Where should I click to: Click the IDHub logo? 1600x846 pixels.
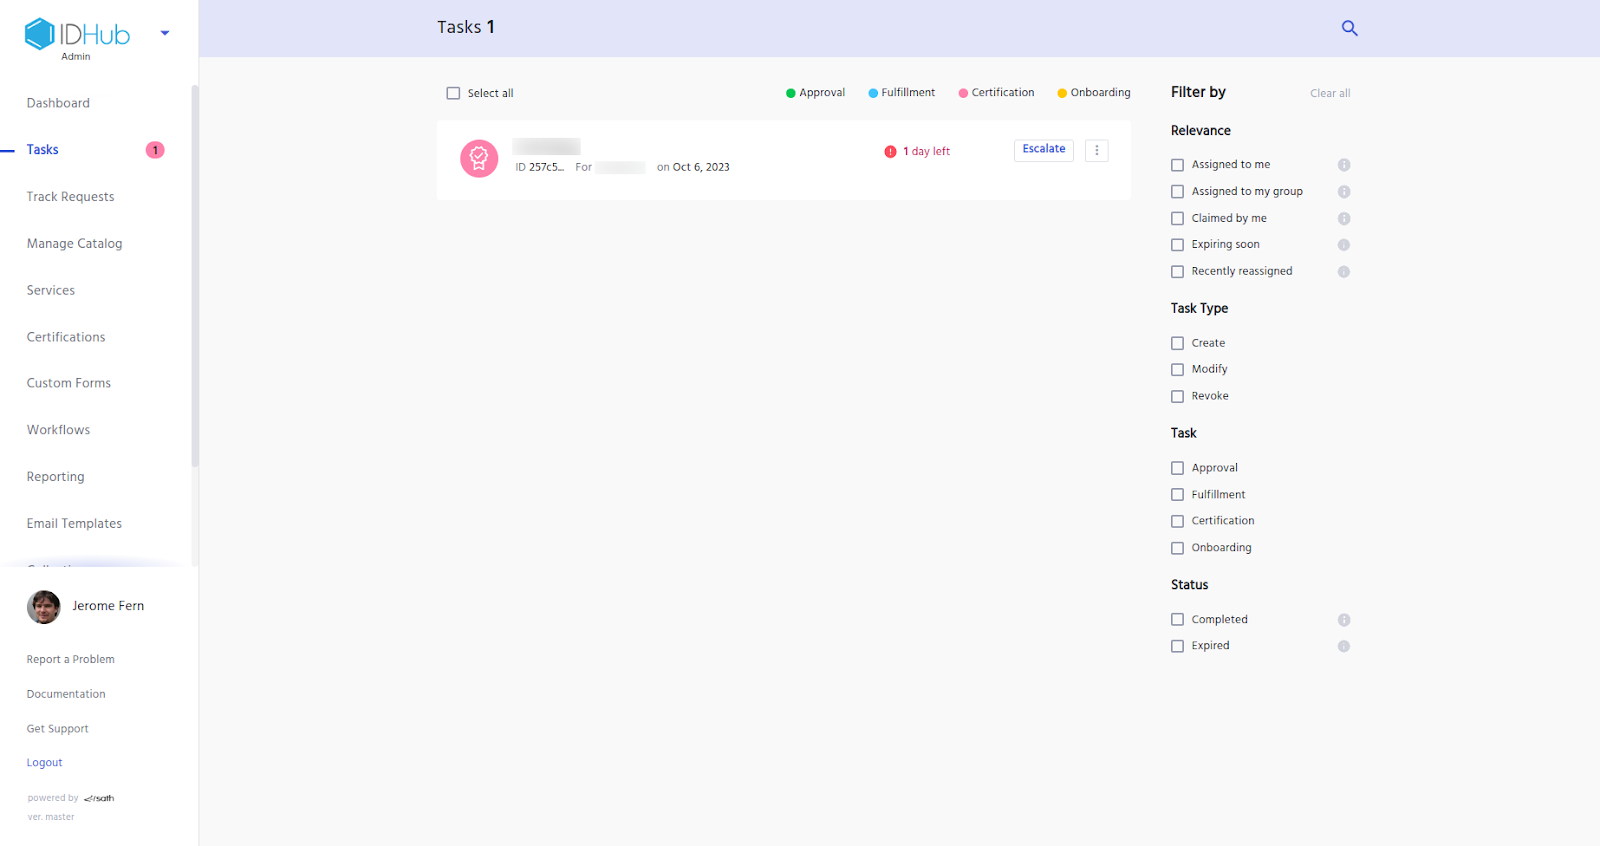[78, 35]
